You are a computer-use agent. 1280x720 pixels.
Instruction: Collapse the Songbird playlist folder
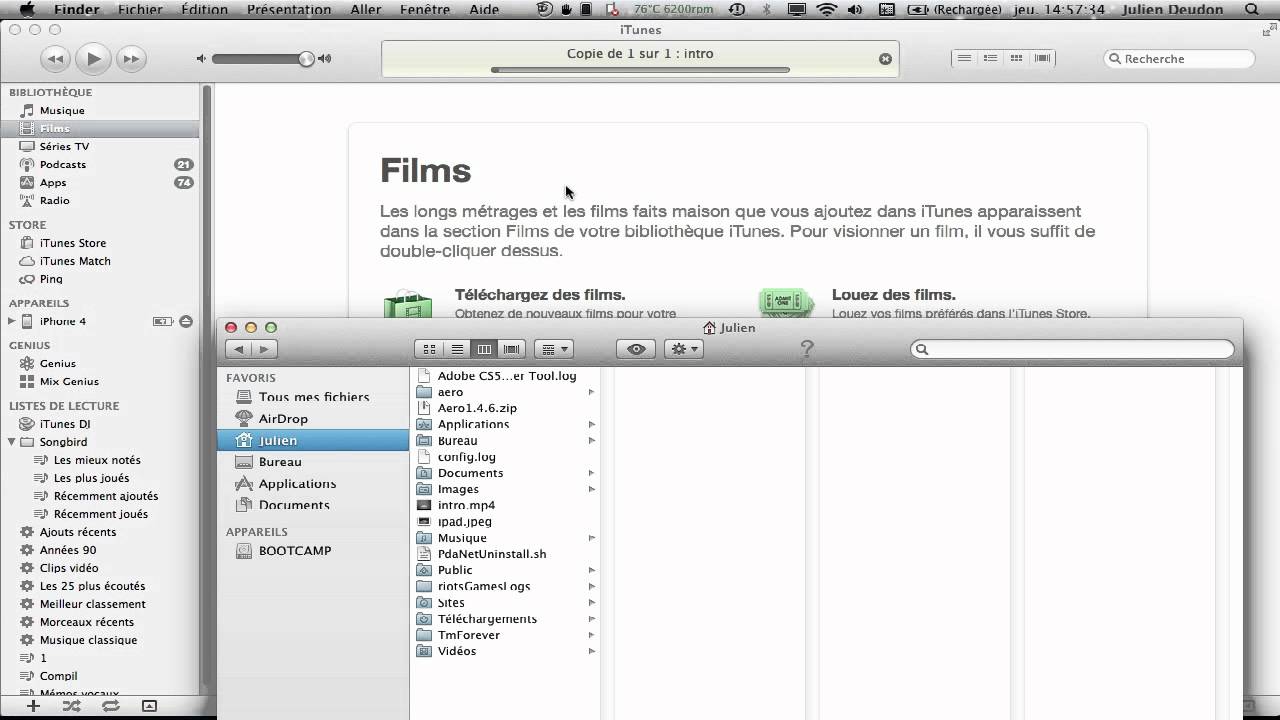tap(12, 442)
